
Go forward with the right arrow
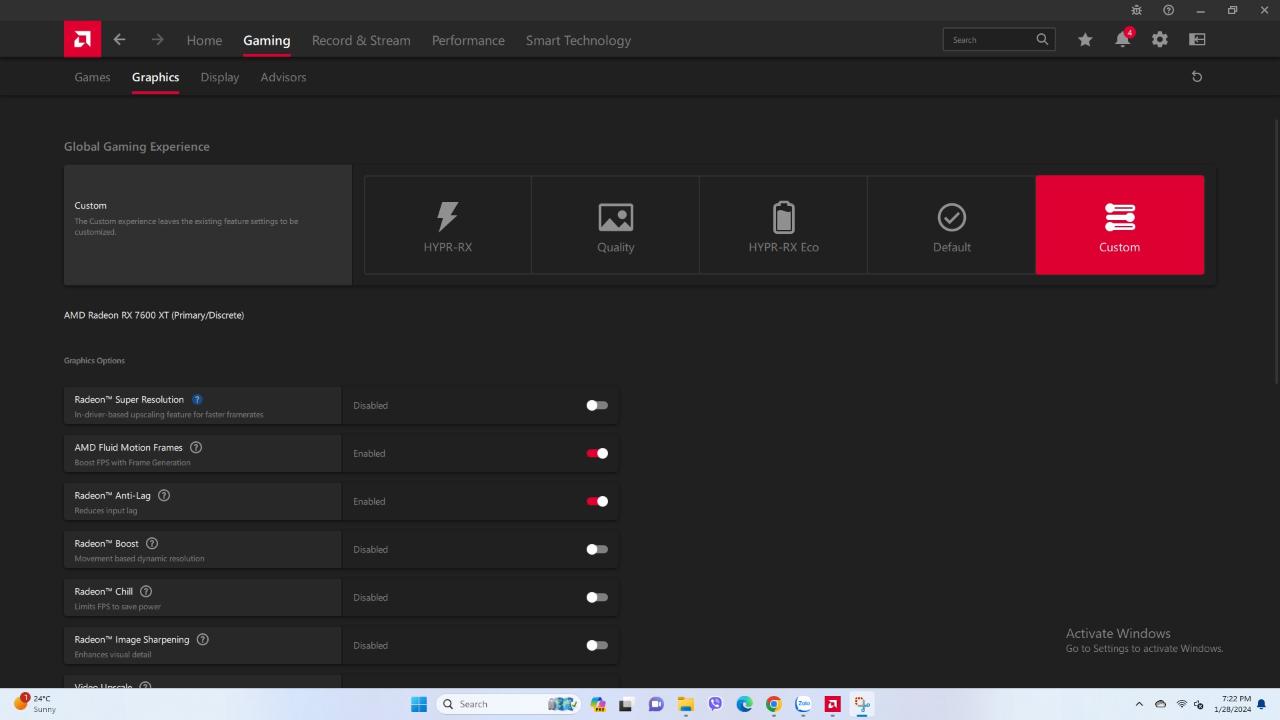click(157, 40)
